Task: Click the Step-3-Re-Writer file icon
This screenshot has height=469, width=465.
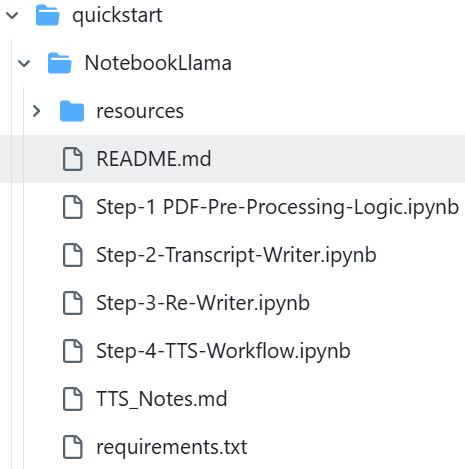Action: (x=73, y=303)
